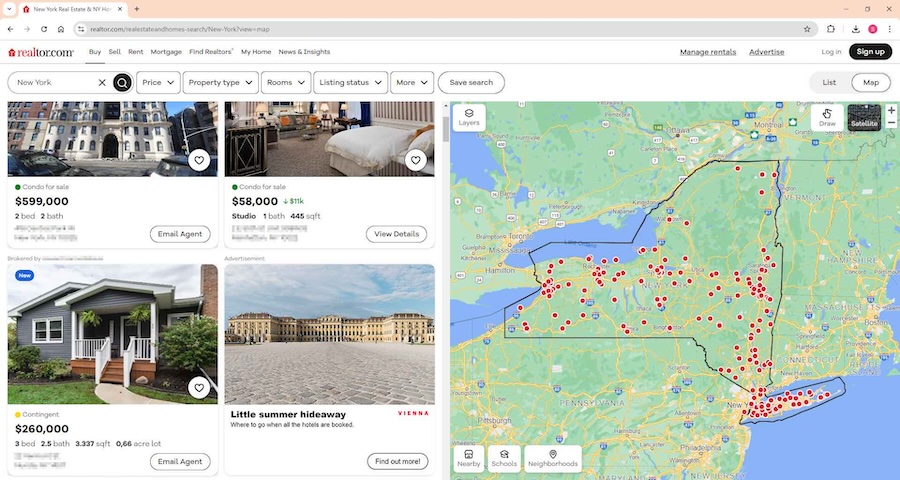Switch to Map view

tap(871, 83)
